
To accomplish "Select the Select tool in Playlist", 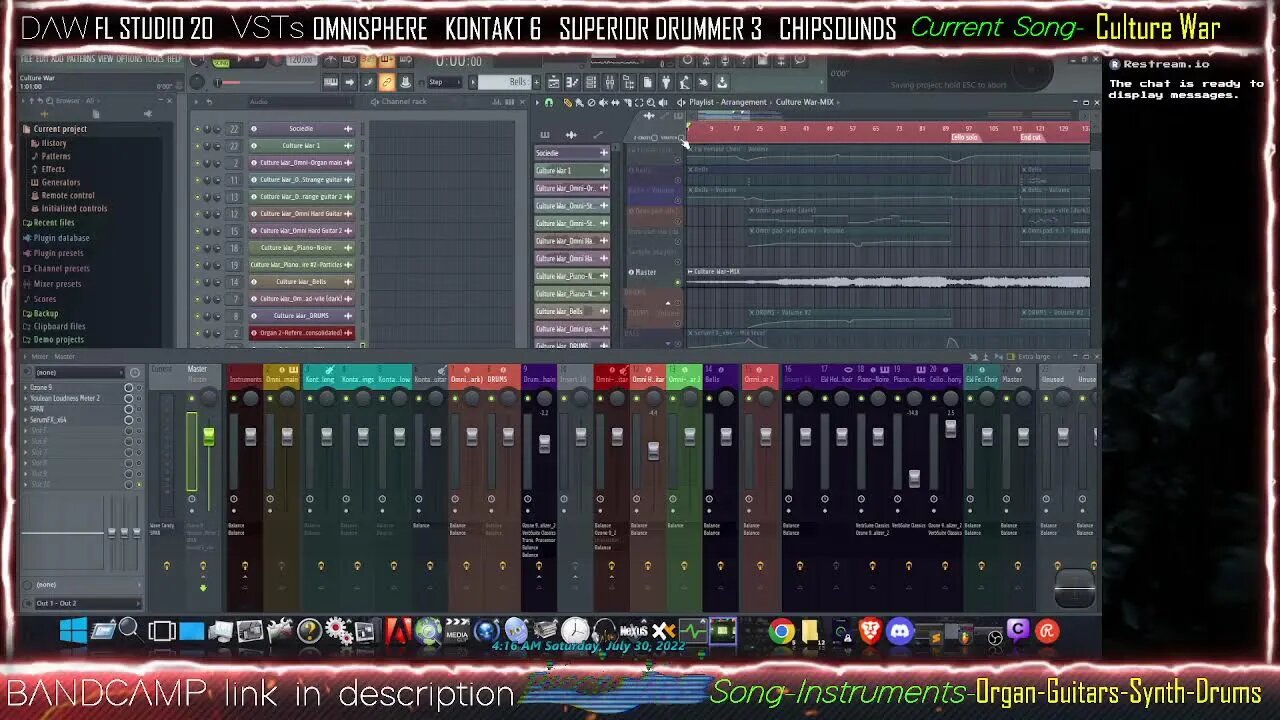I will point(638,102).
